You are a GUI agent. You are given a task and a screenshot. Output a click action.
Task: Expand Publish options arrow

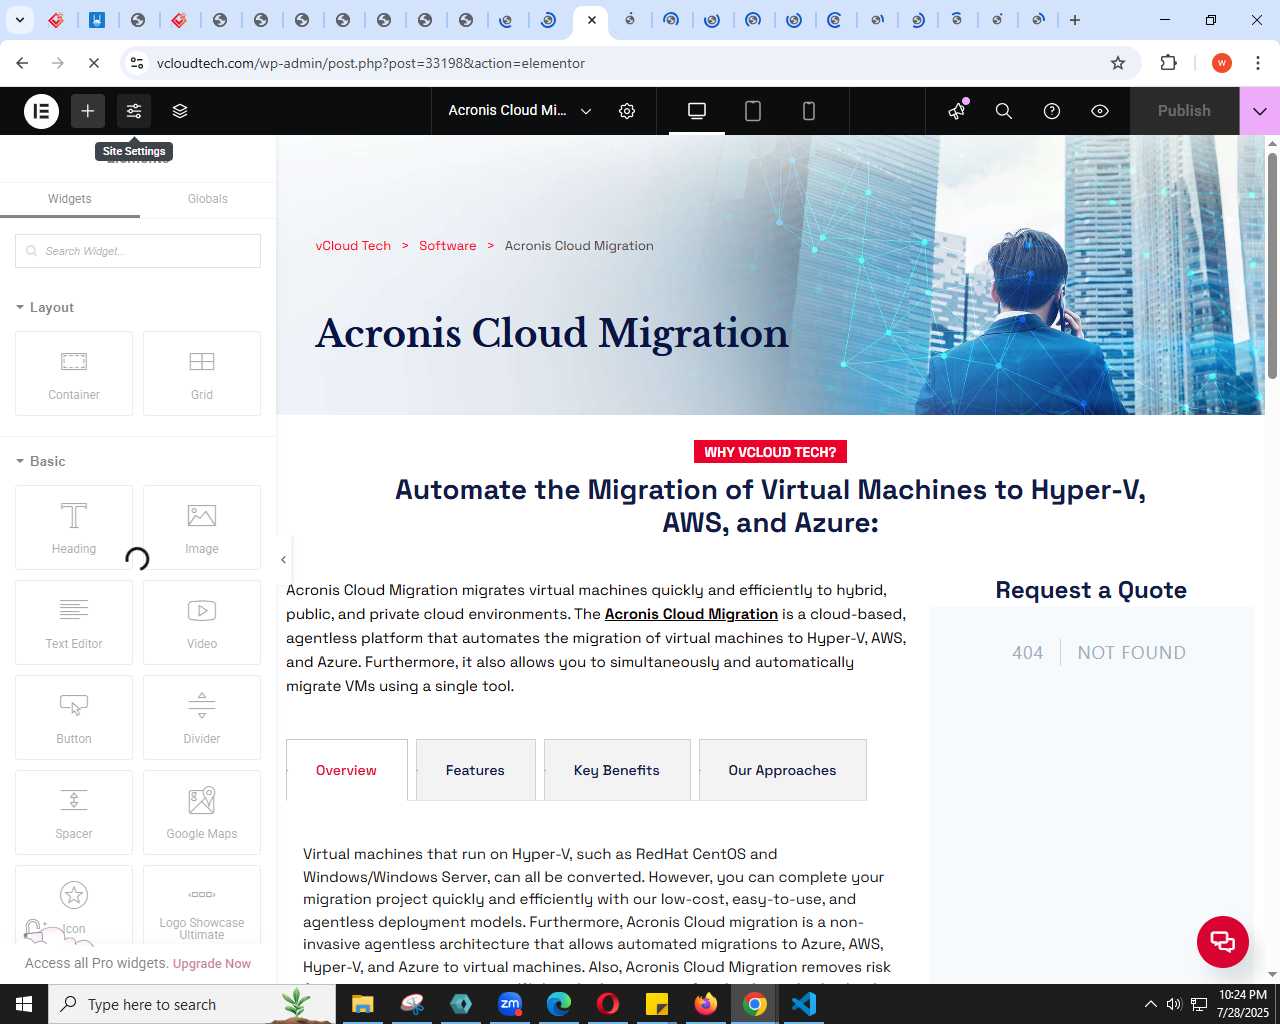click(x=1260, y=111)
